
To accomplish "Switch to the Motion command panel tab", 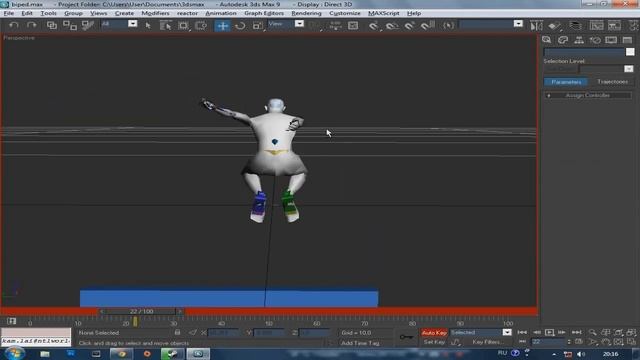I will point(595,40).
